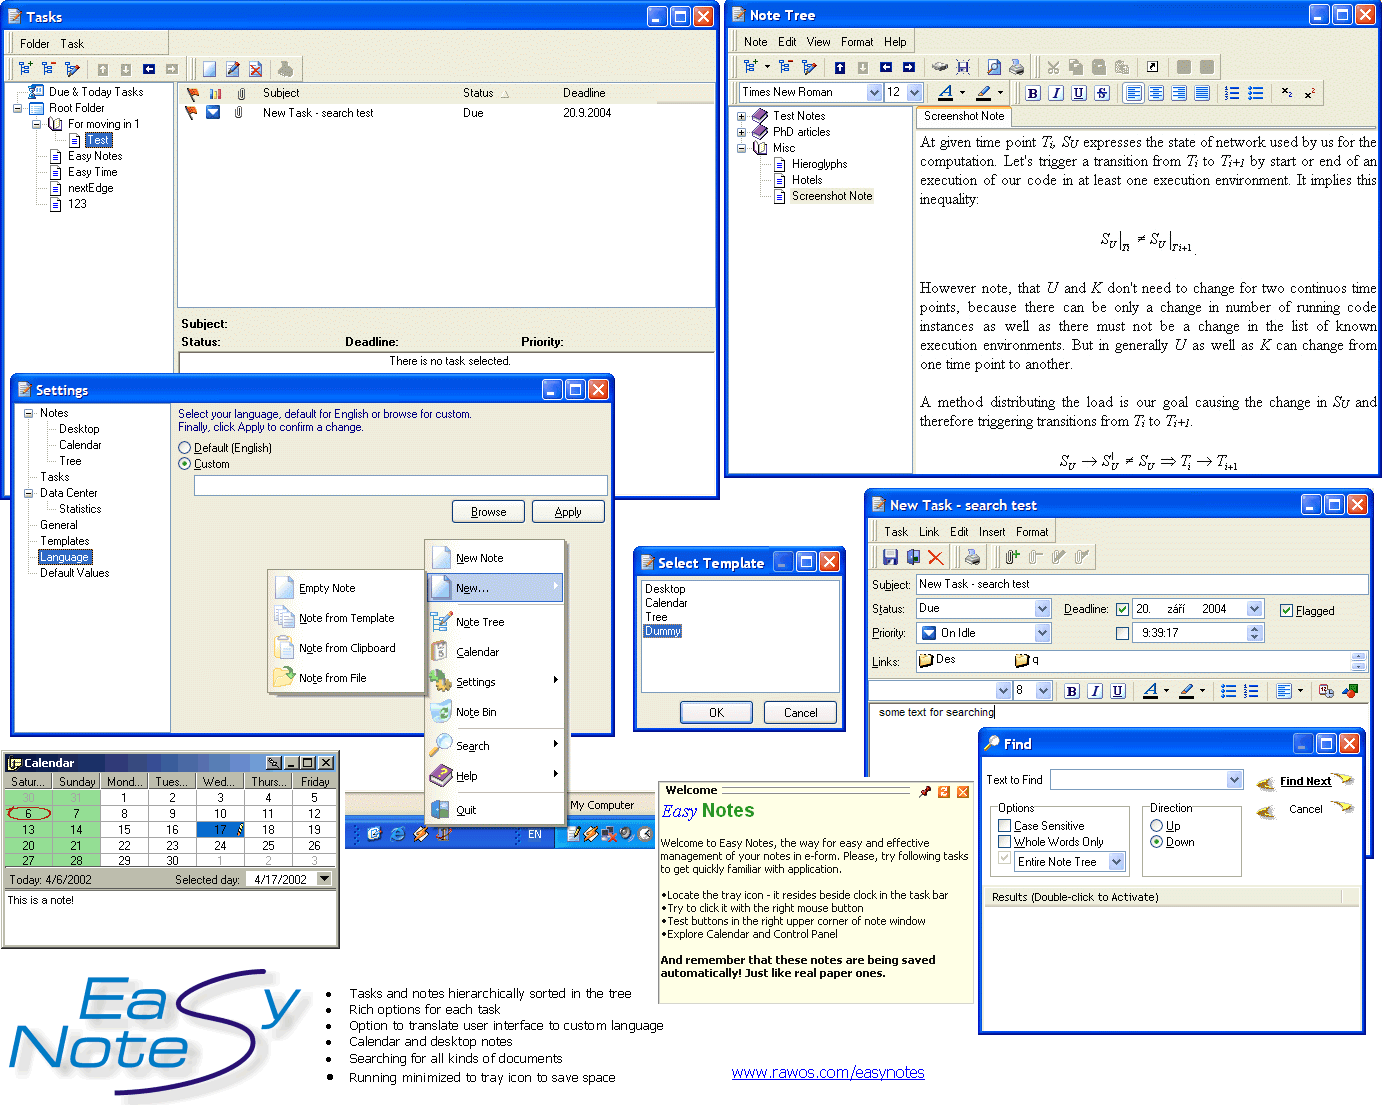Click the new task icon in Tasks window

210,69
